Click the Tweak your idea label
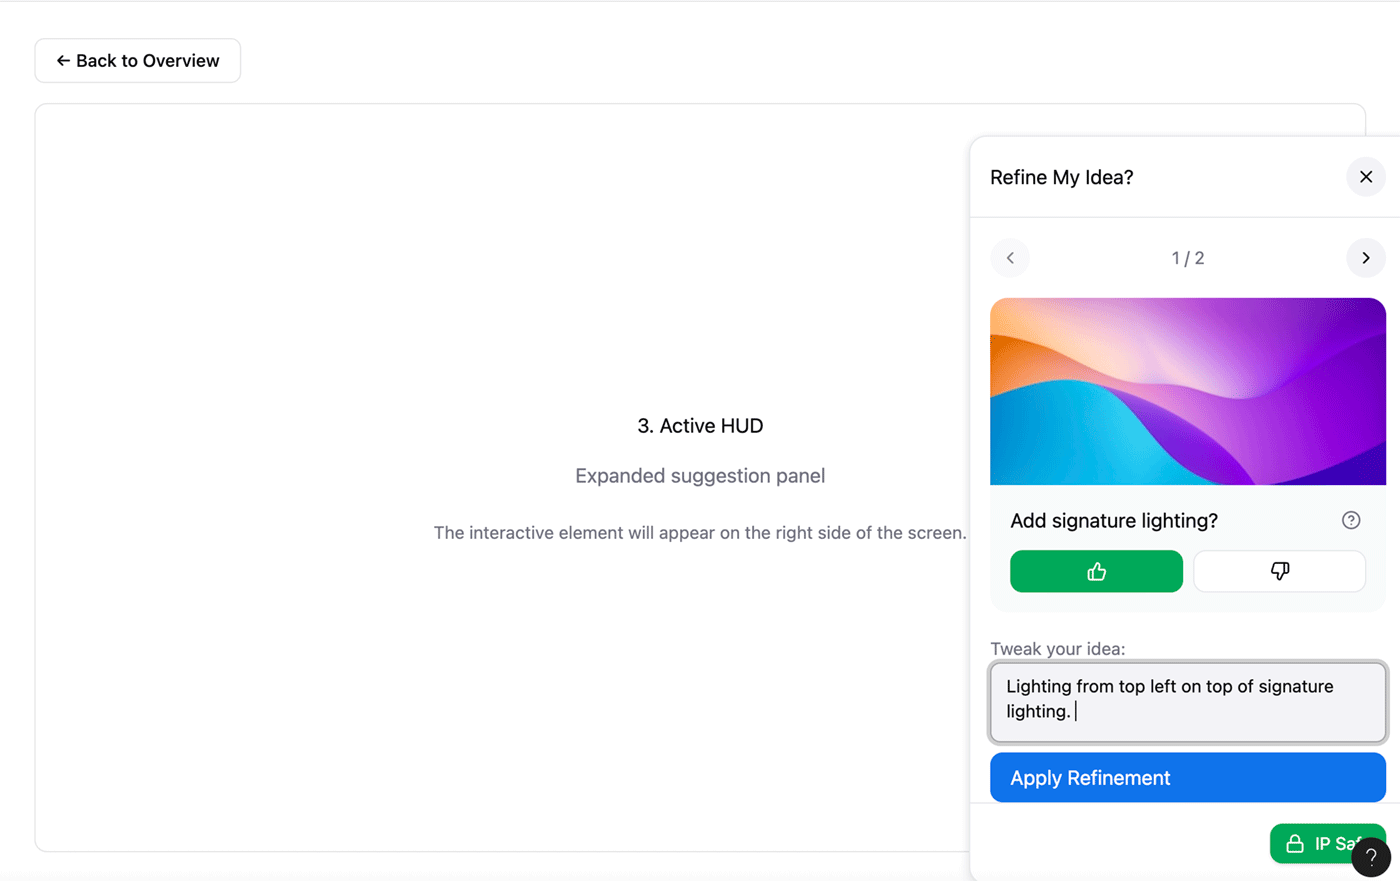Screen dimensions: 1400x881 coord(1057,649)
